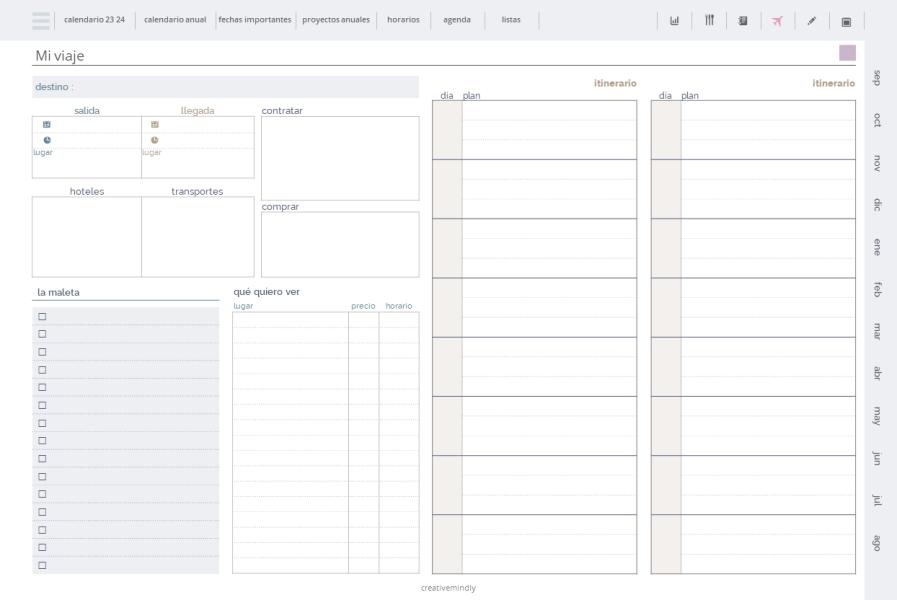This screenshot has width=897, height=600.
Task: Click the salida calendar date icon
Action: pyautogui.click(x=47, y=125)
